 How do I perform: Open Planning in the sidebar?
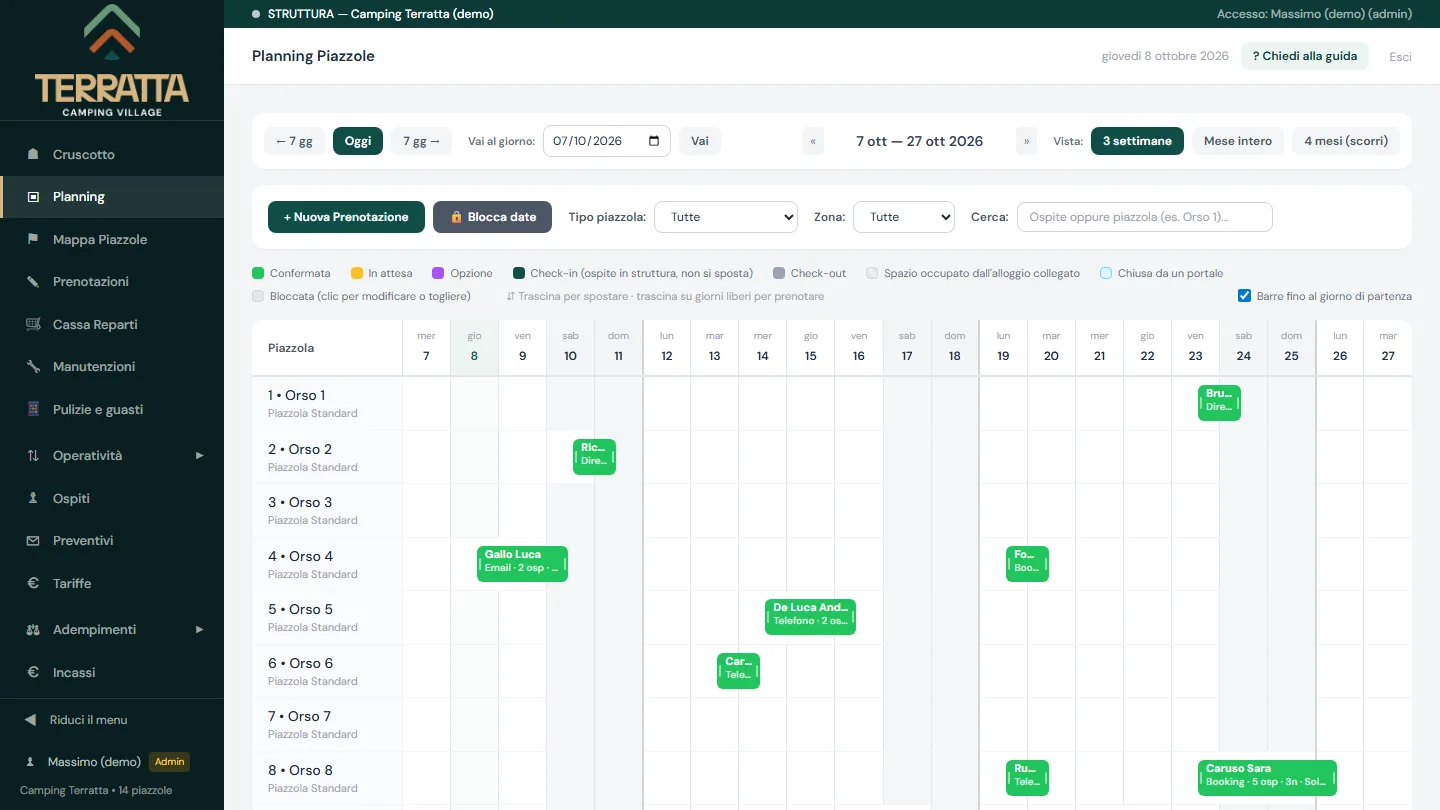[x=112, y=197]
